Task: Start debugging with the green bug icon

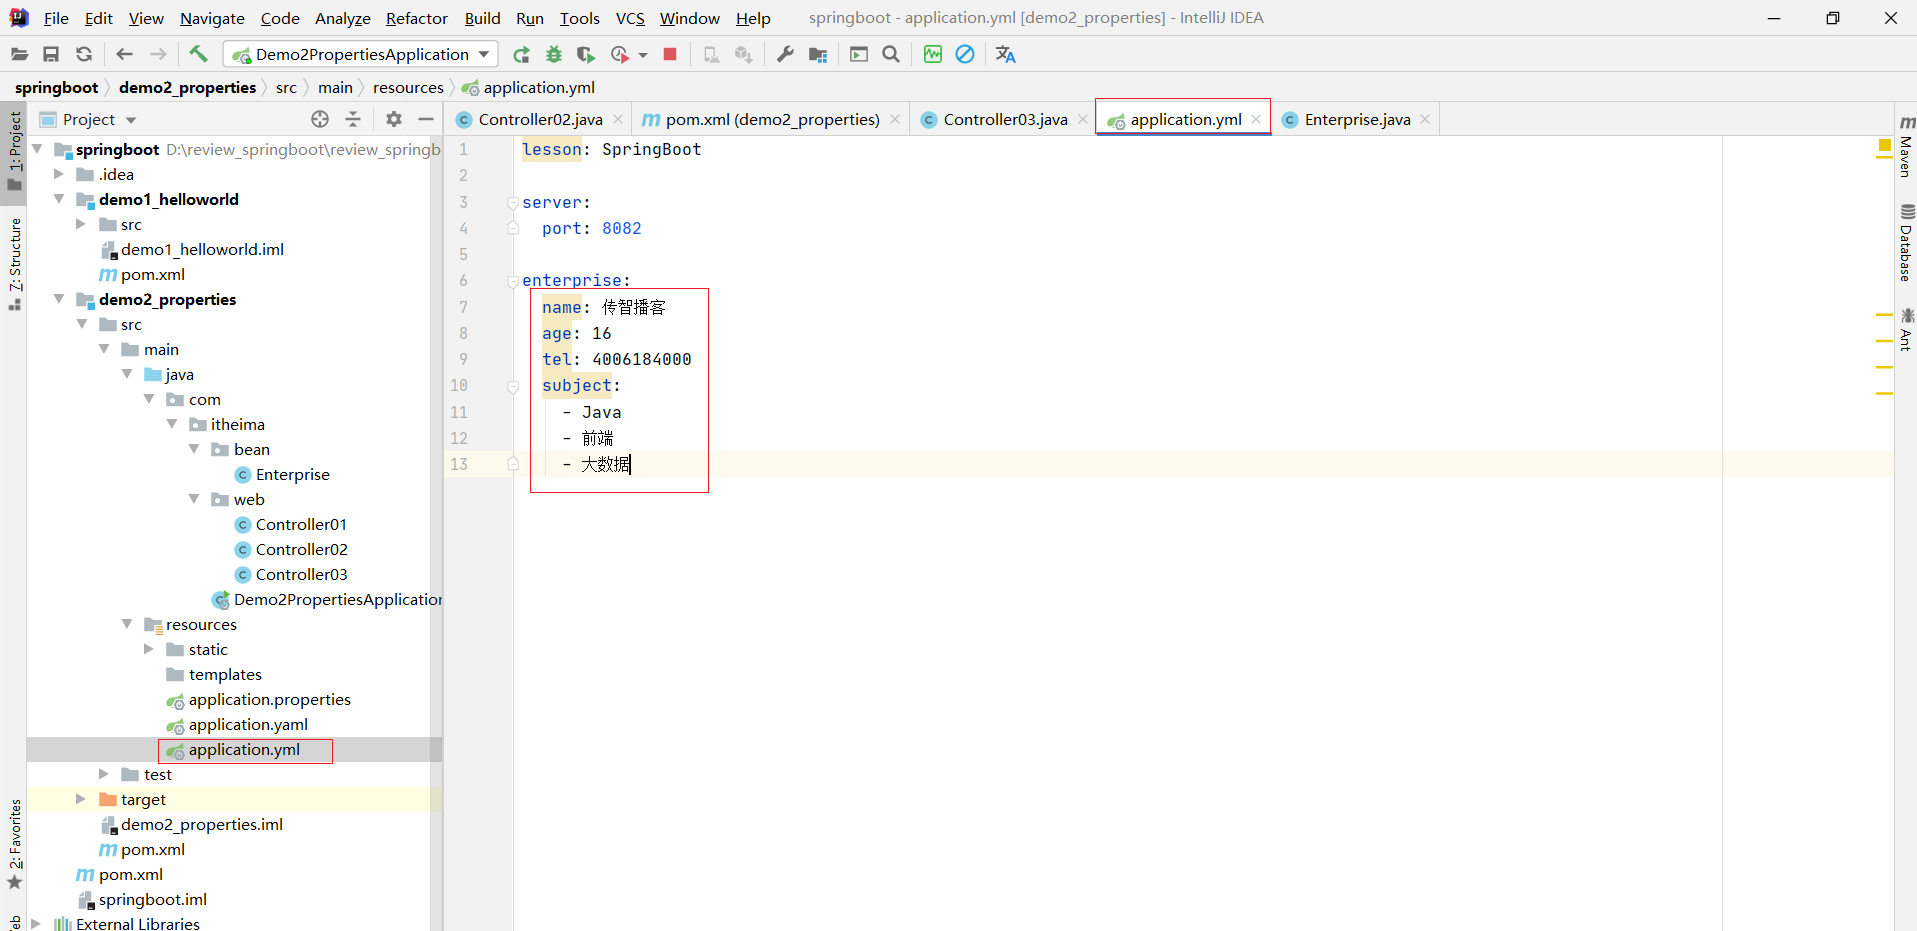Action: pos(554,55)
